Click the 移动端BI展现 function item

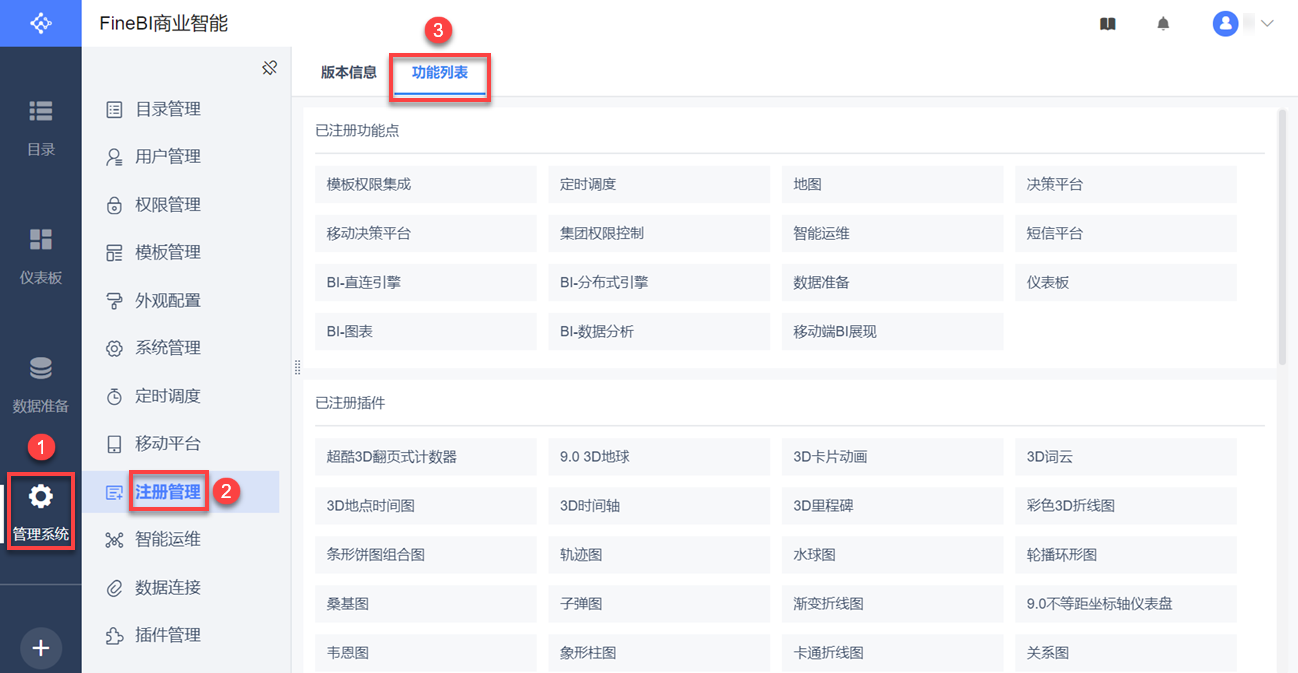click(892, 332)
